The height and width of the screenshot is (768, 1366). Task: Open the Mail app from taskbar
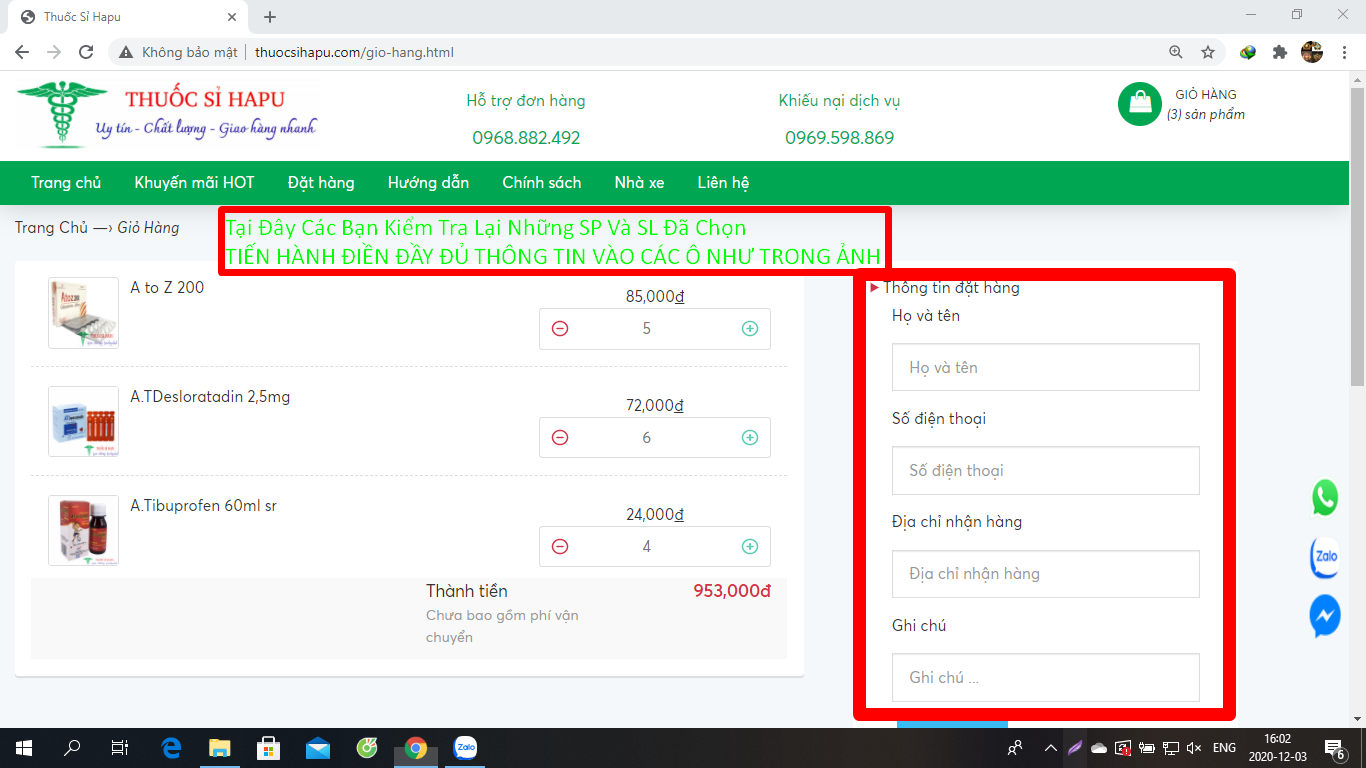click(x=317, y=748)
